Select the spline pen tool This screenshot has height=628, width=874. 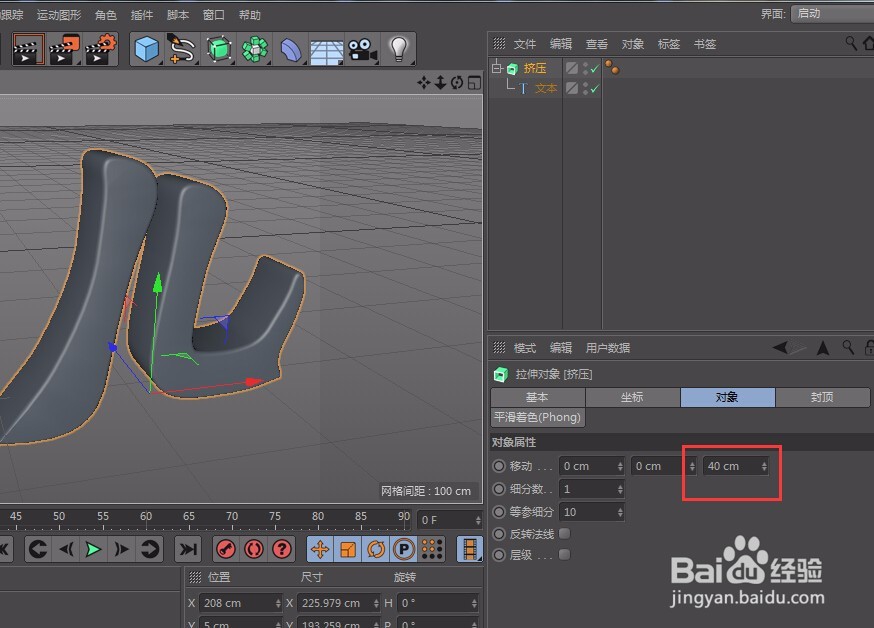182,49
